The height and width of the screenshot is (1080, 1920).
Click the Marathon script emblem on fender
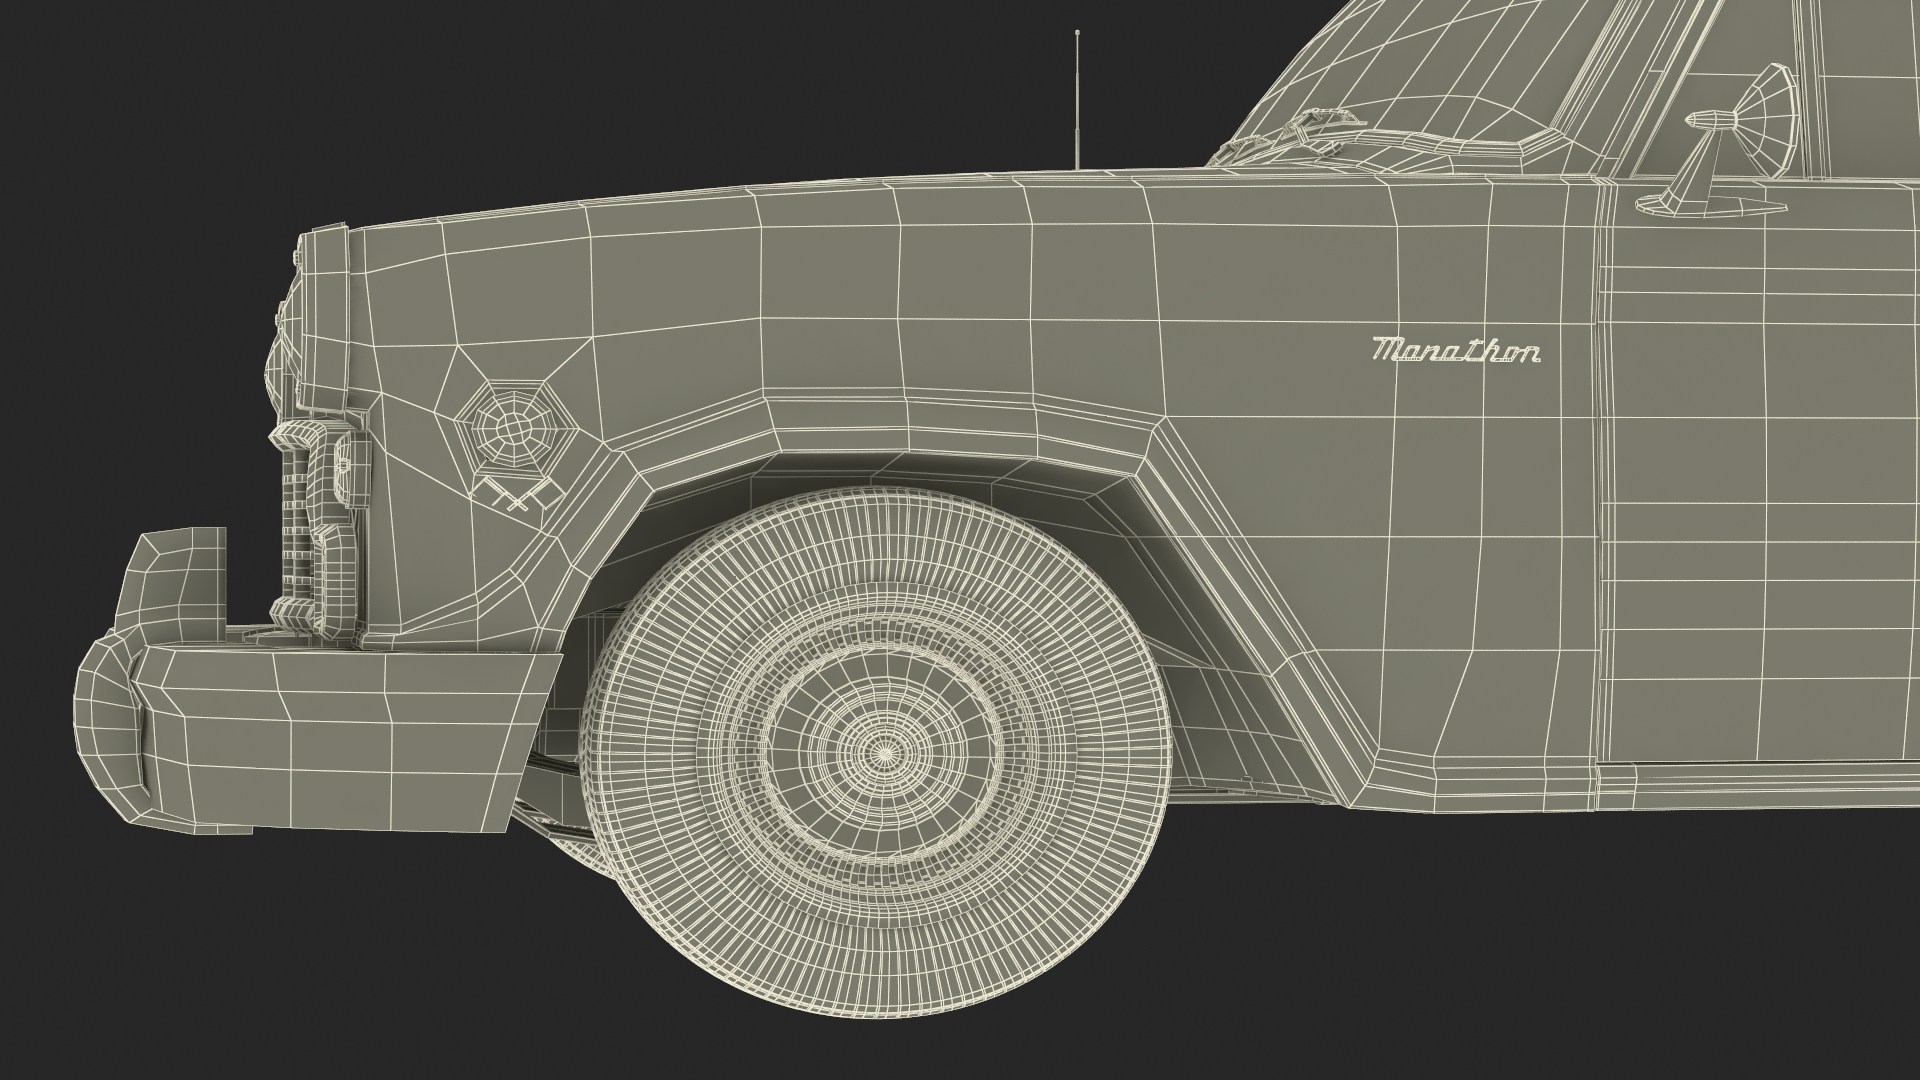1455,351
